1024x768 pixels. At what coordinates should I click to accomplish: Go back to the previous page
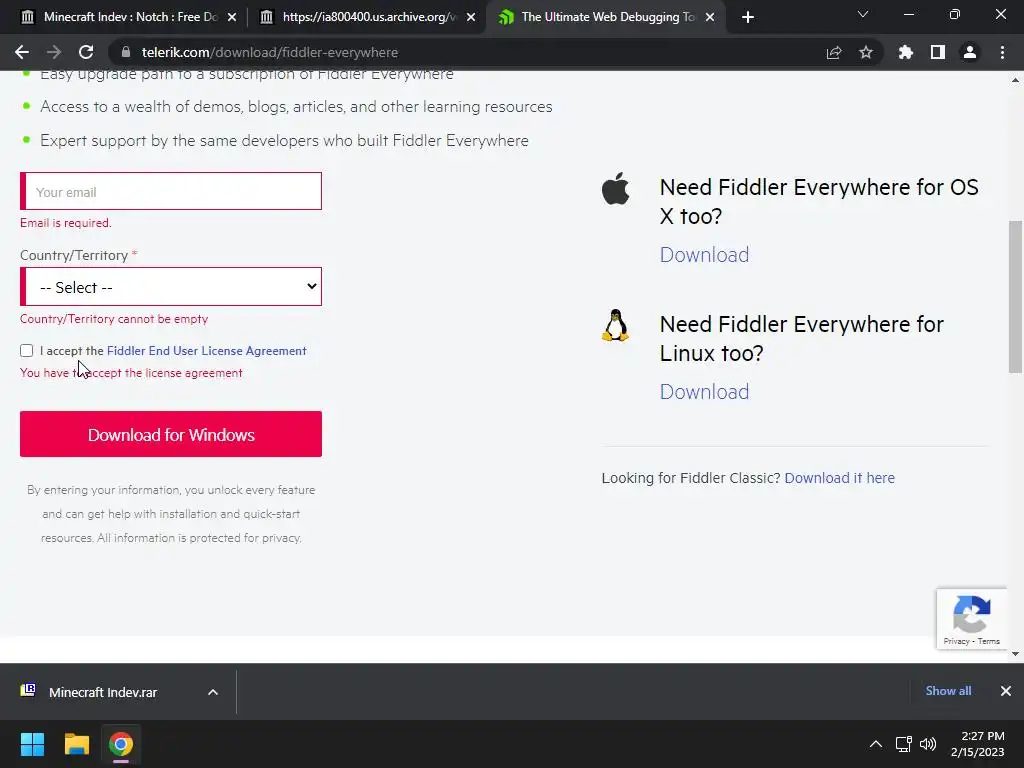tap(22, 52)
